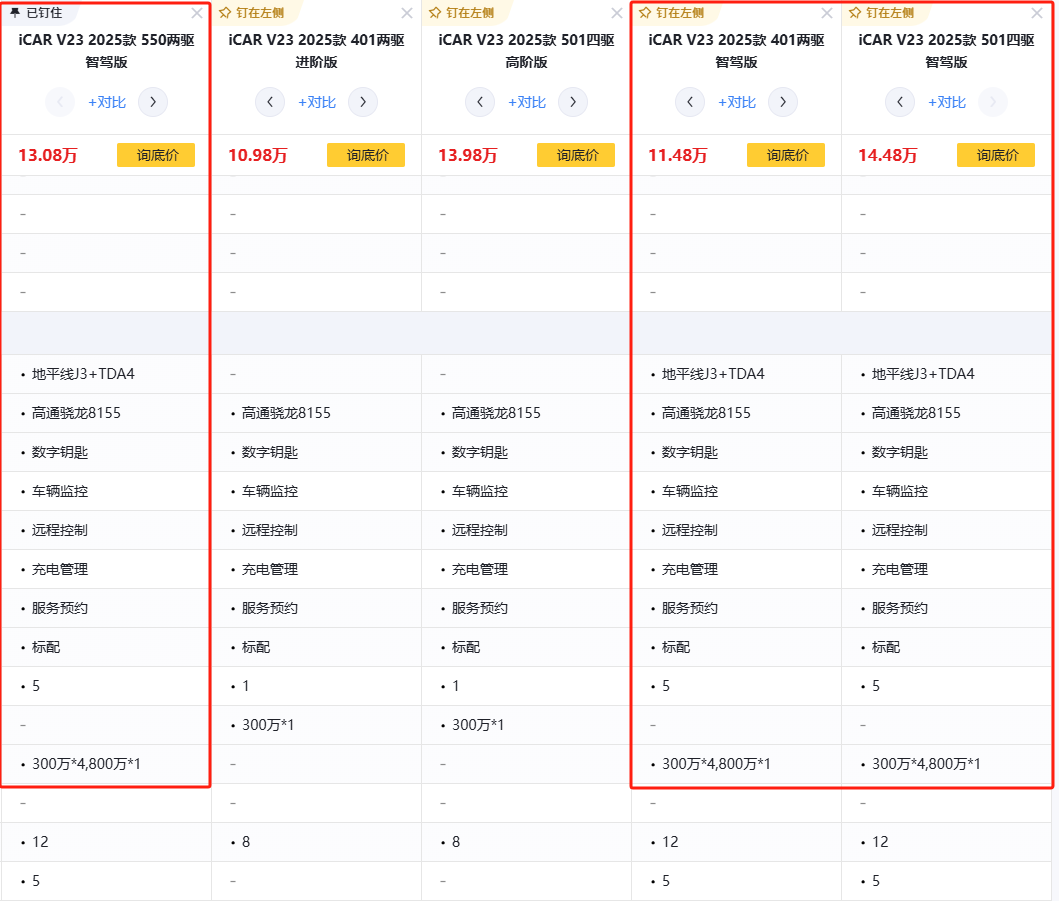The width and height of the screenshot is (1059, 901).
Task: Pin the 401两驱进阶版 column to left
Action: [x=256, y=13]
